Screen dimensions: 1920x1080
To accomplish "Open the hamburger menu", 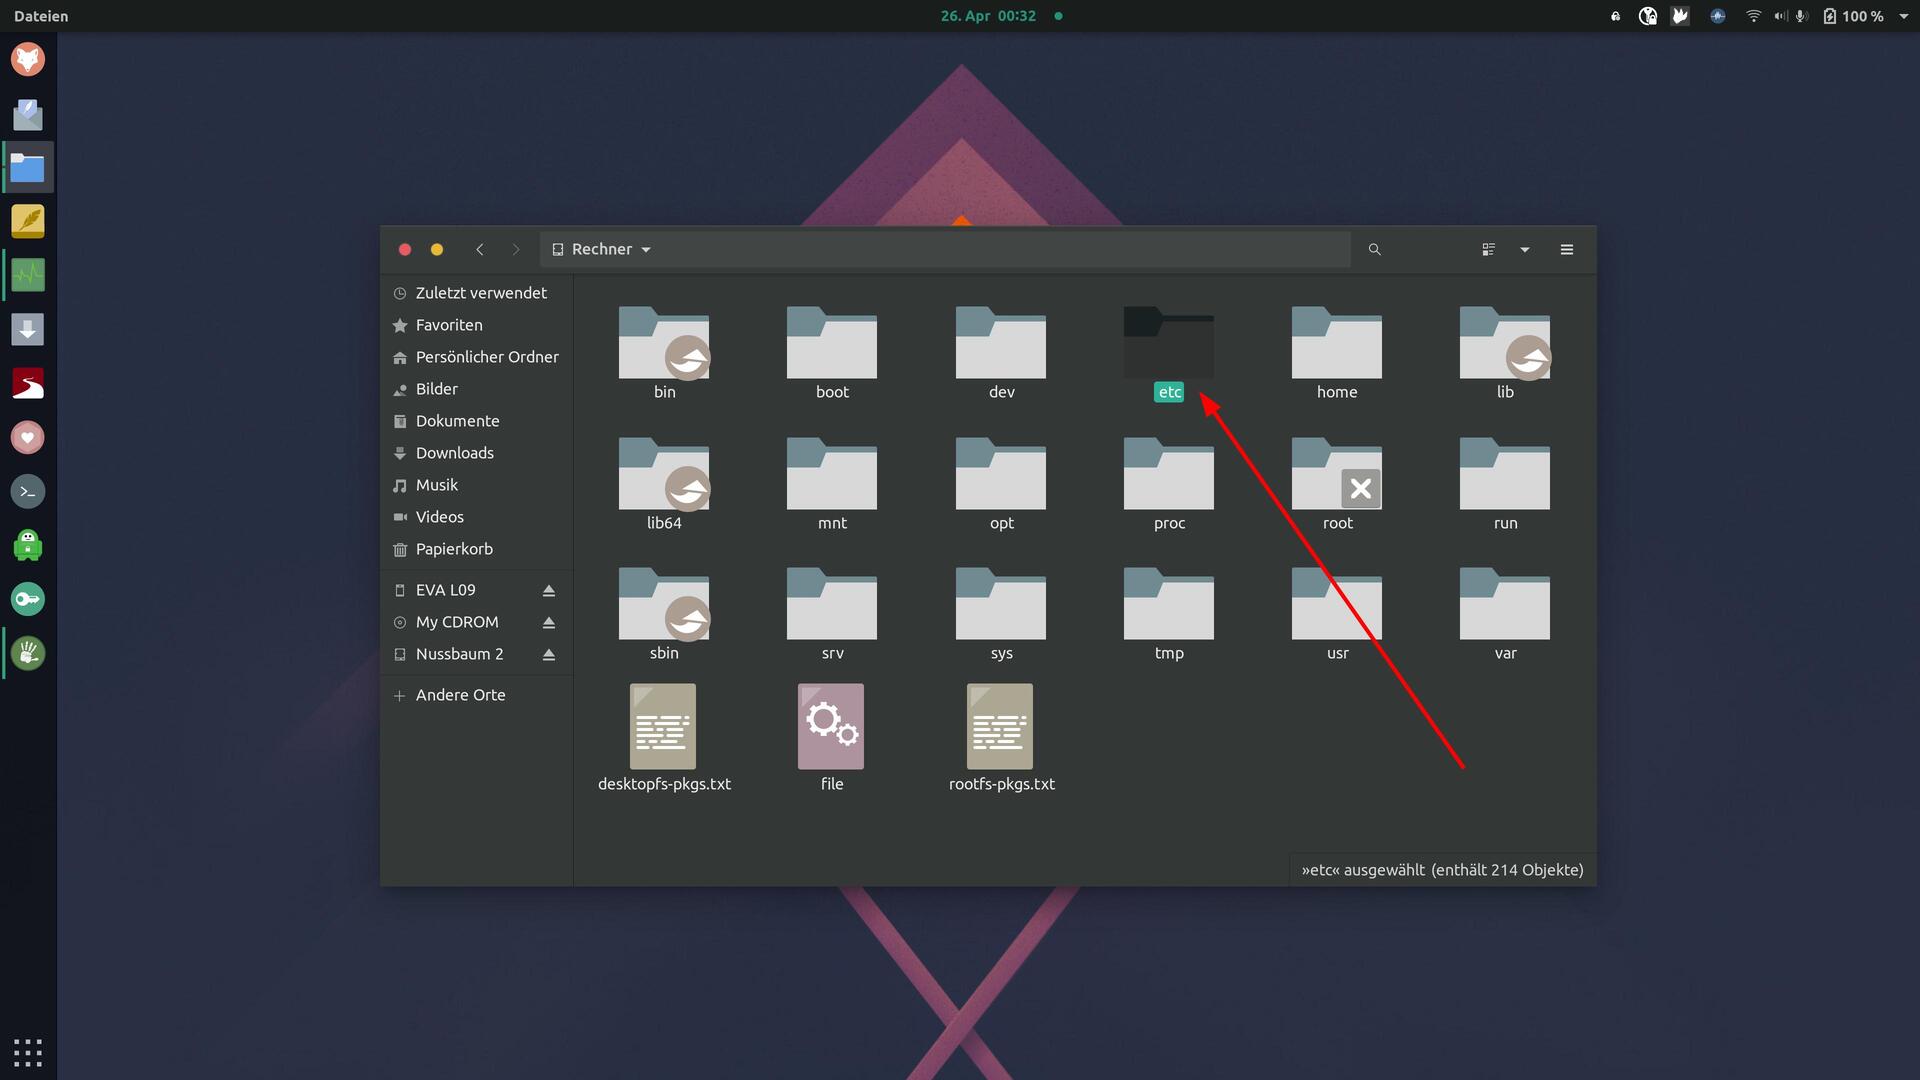I will coord(1567,250).
